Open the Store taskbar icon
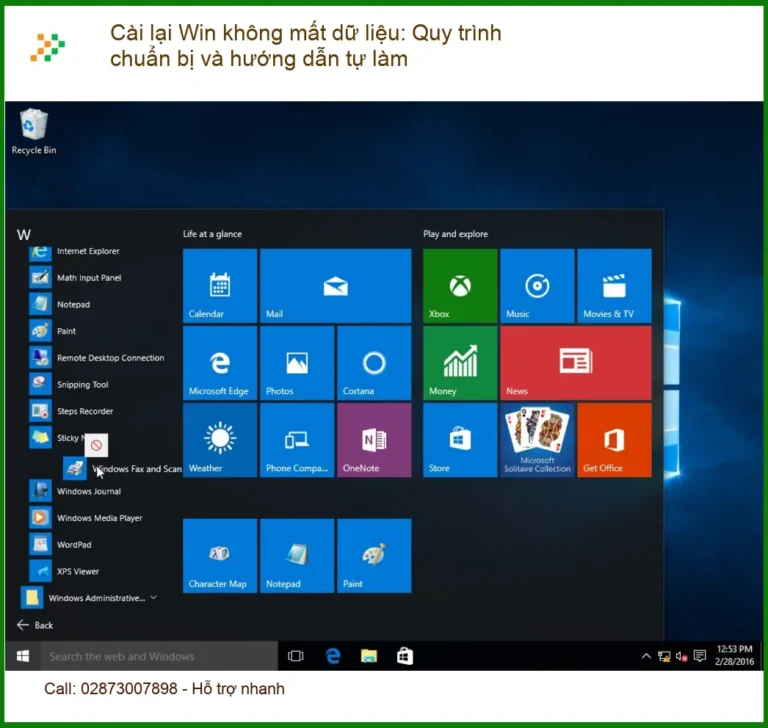768x728 pixels. coord(405,656)
